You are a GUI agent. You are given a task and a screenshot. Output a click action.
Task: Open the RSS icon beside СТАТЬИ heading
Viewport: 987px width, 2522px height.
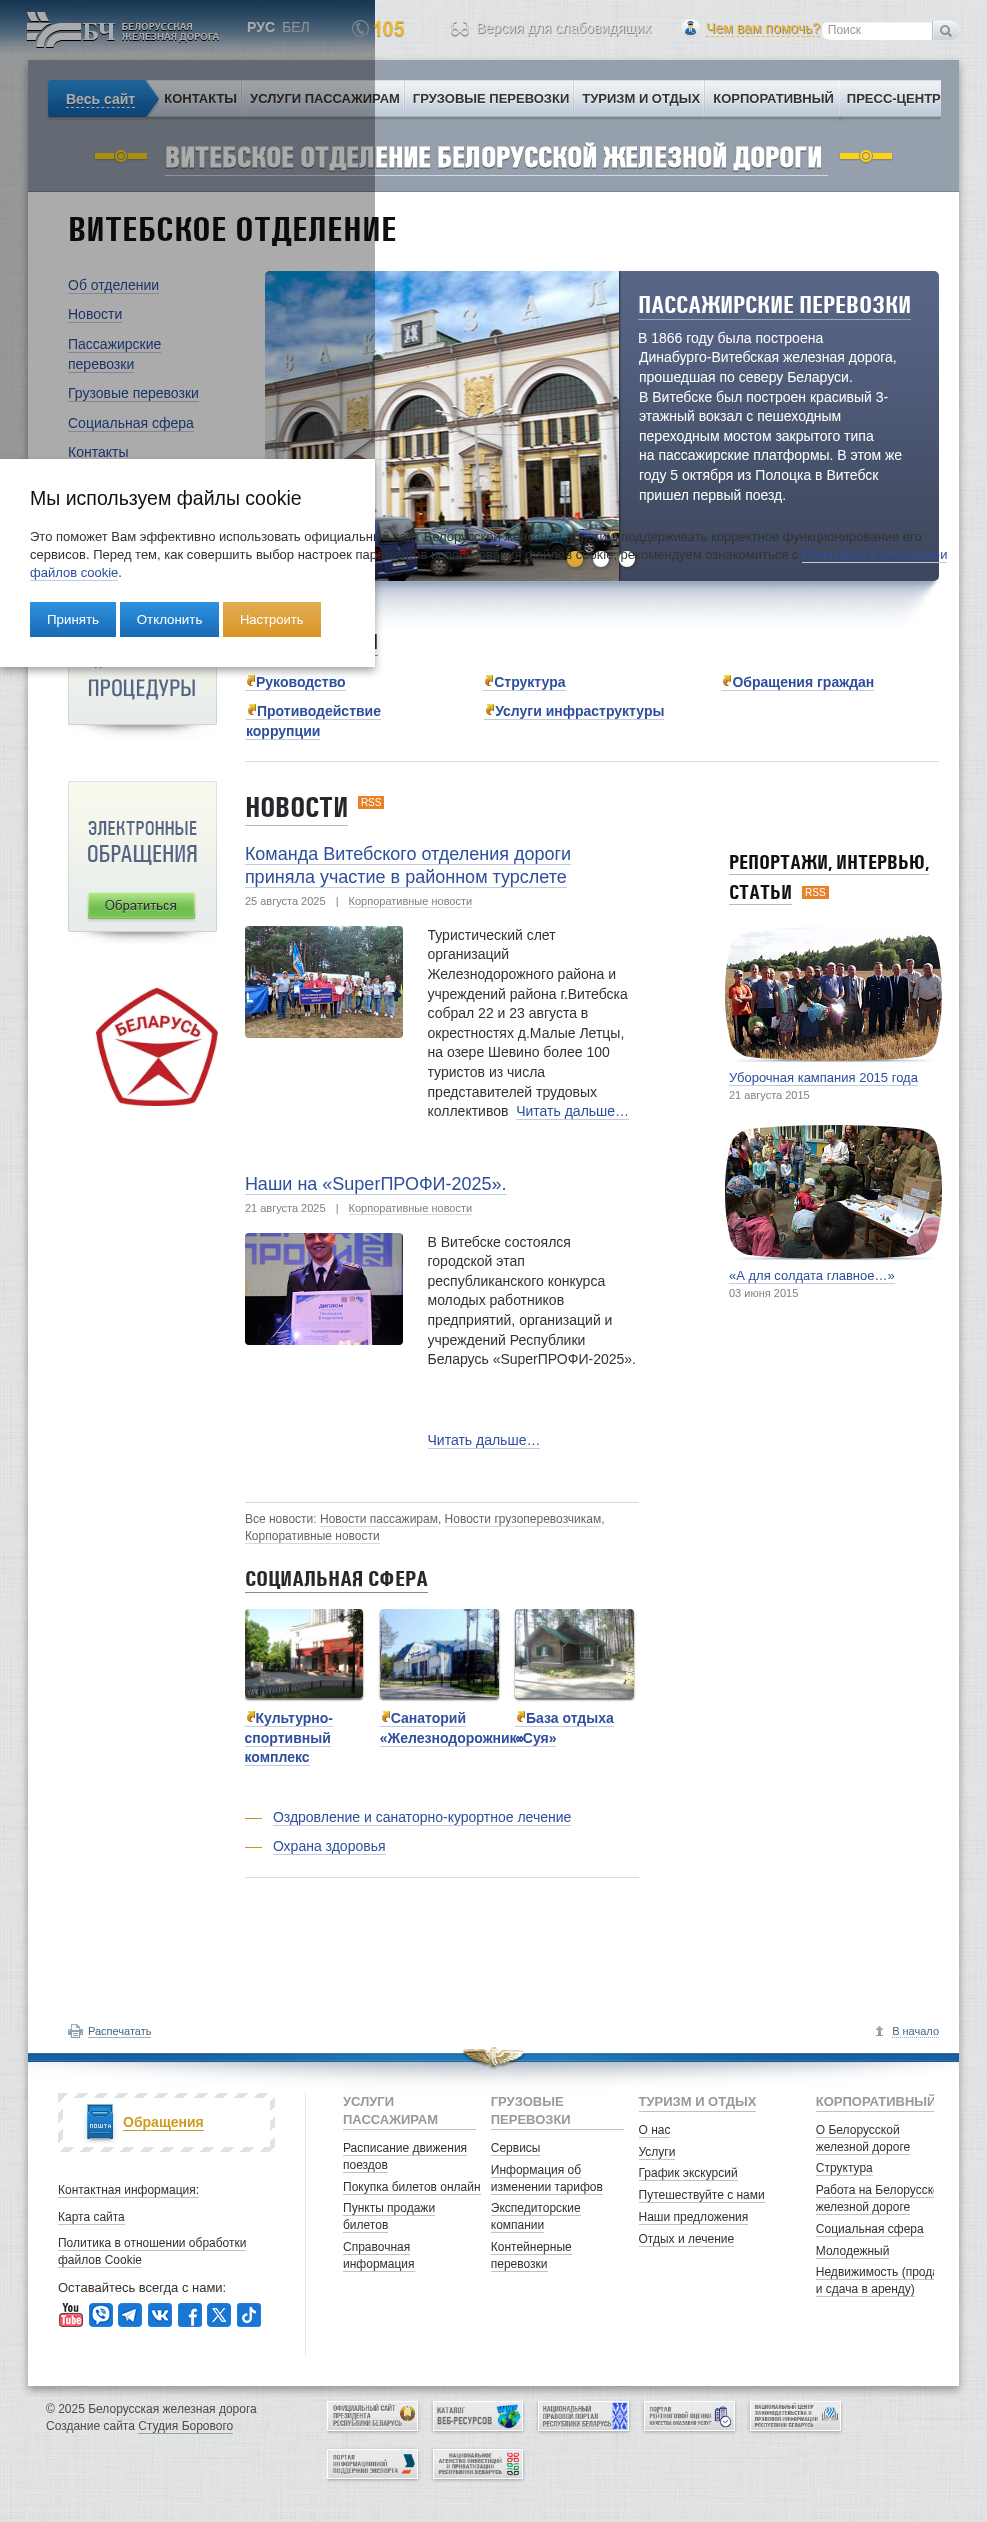(x=815, y=893)
